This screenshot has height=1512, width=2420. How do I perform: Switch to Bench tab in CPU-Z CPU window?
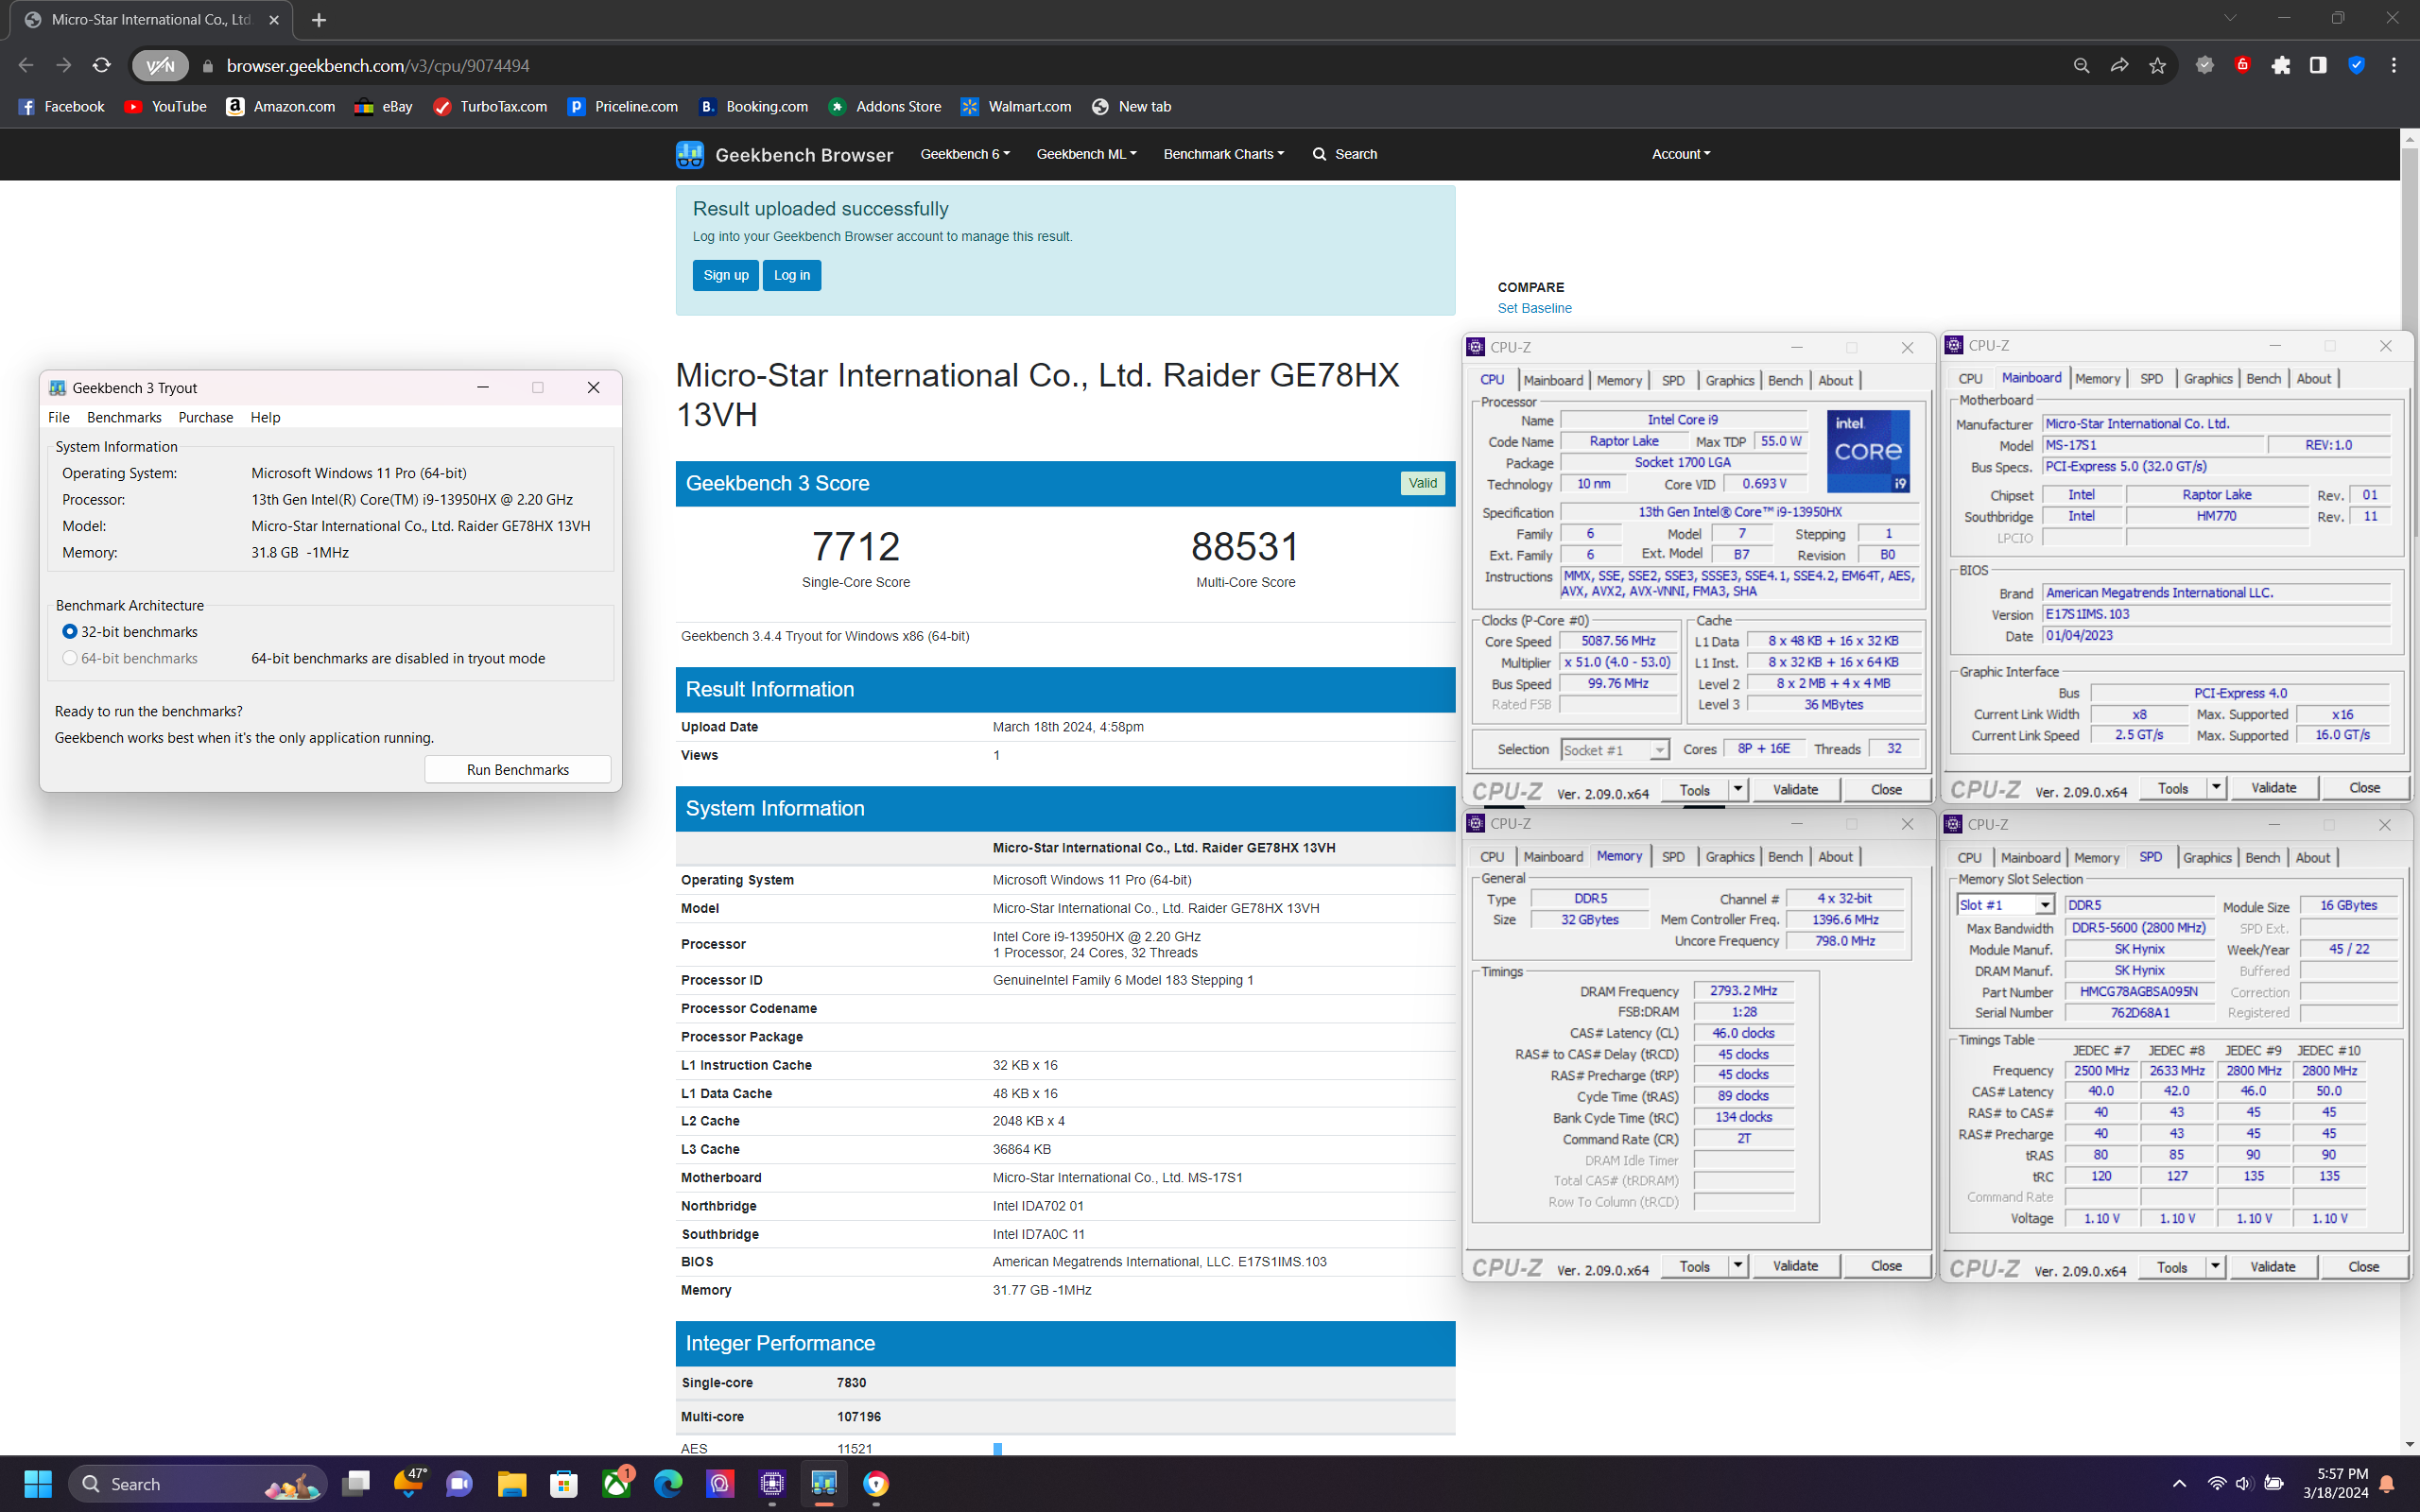point(1785,380)
